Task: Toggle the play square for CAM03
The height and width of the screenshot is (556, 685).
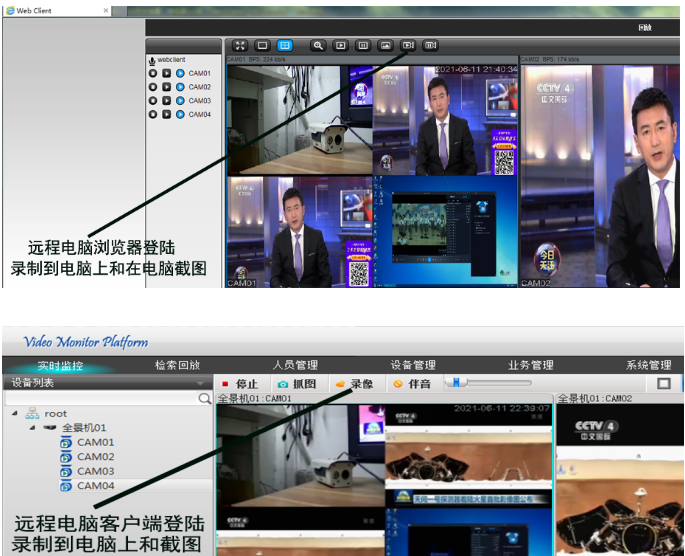Action: tap(166, 101)
